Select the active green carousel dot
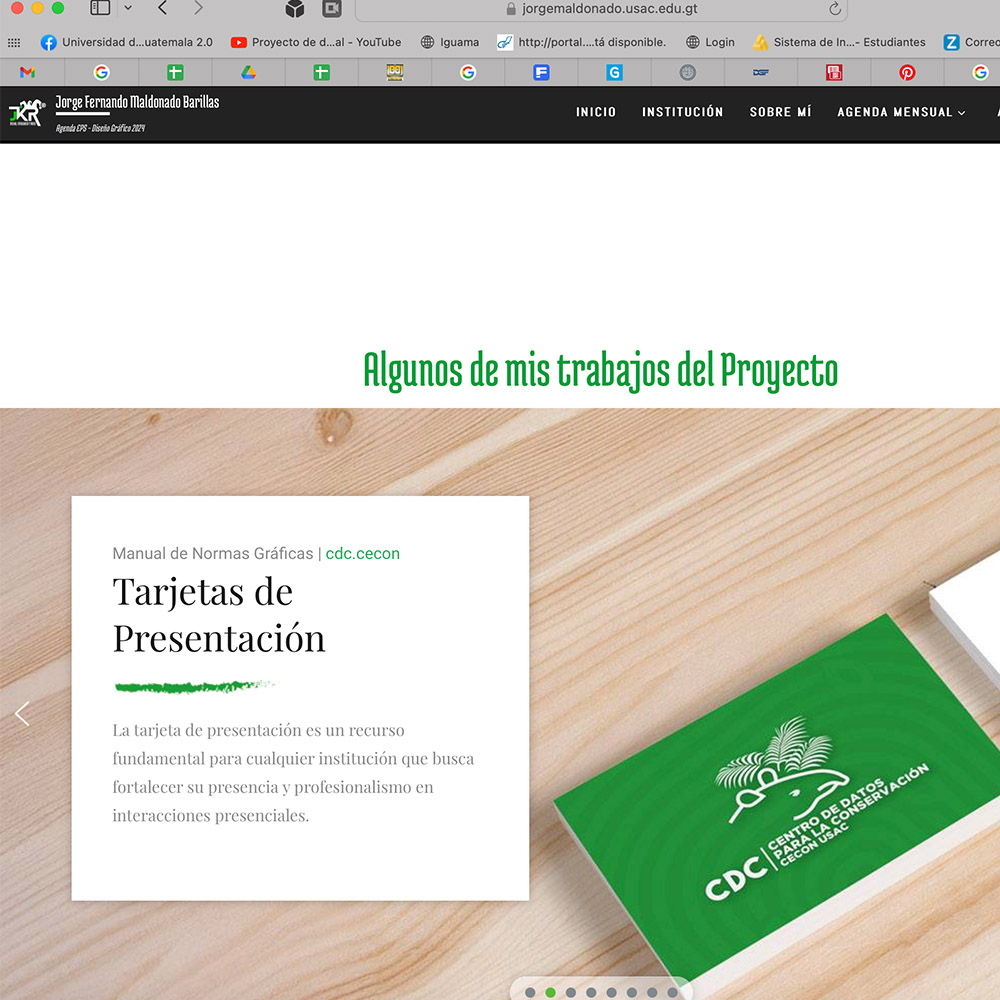 tap(550, 992)
